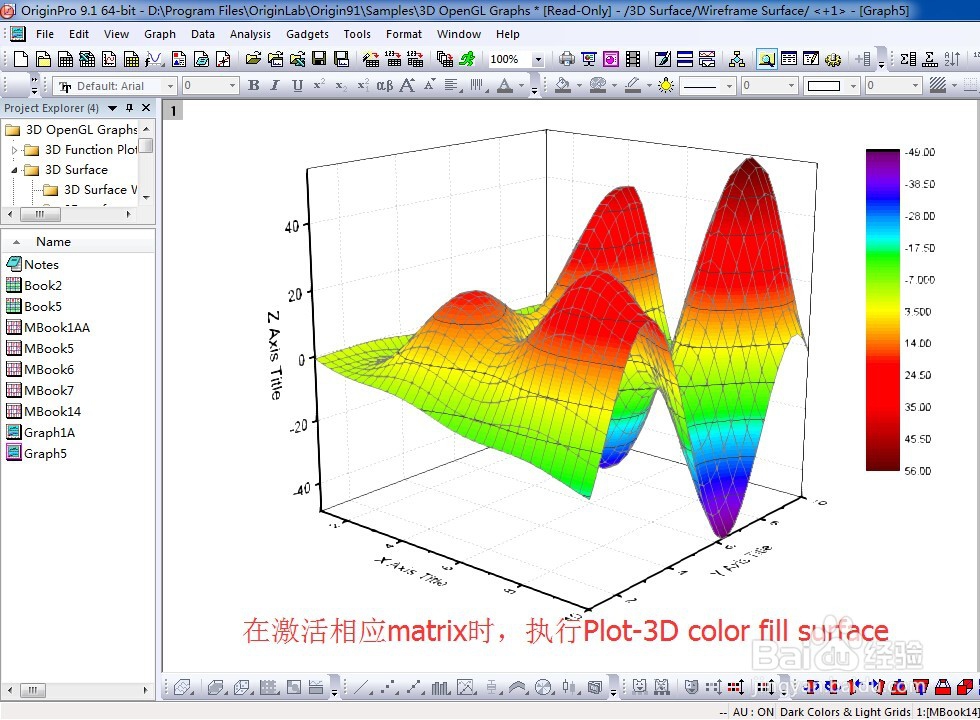Click the scatter plot icon
This screenshot has width=980, height=720.
tap(389, 688)
